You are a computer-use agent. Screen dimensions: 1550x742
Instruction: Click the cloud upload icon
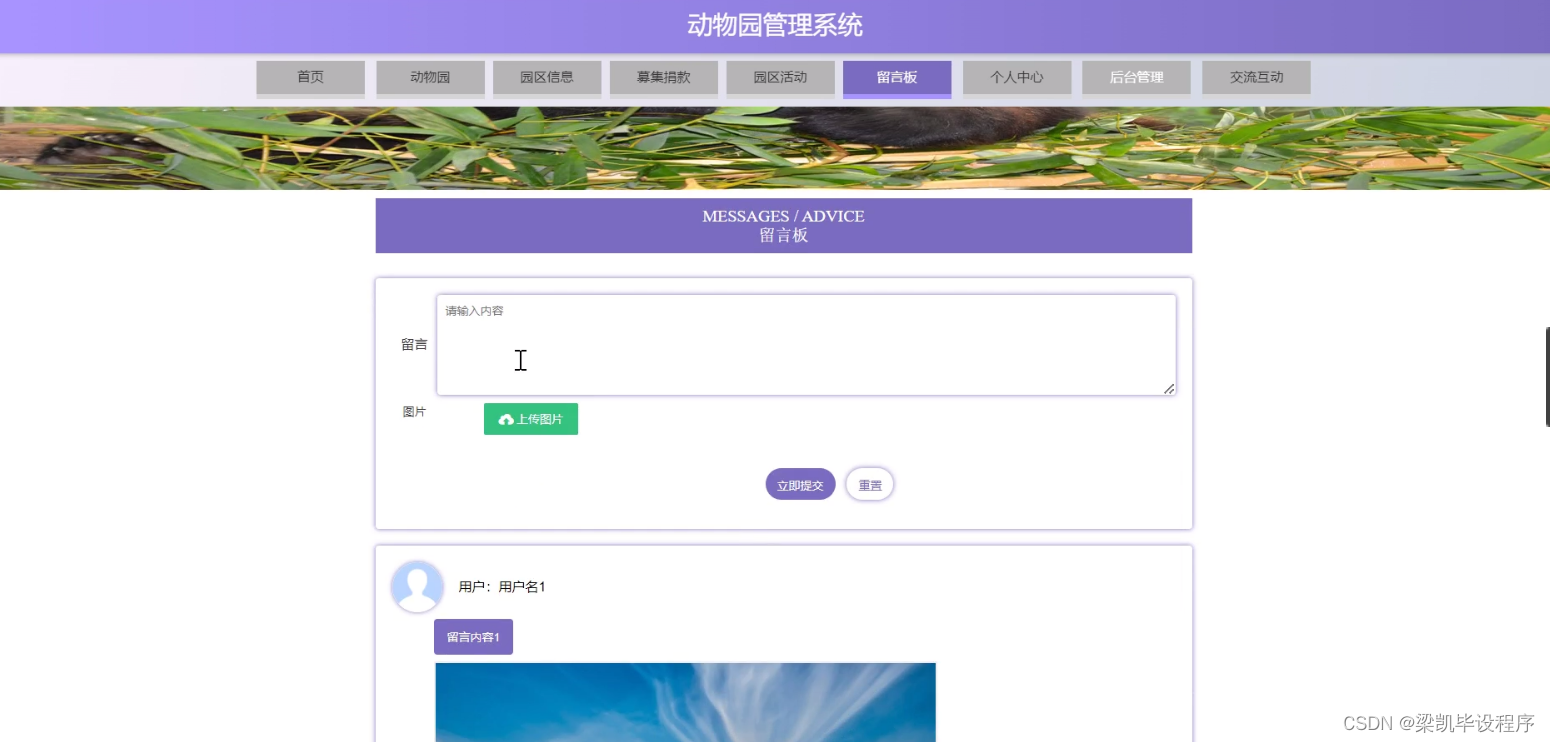[x=506, y=420]
